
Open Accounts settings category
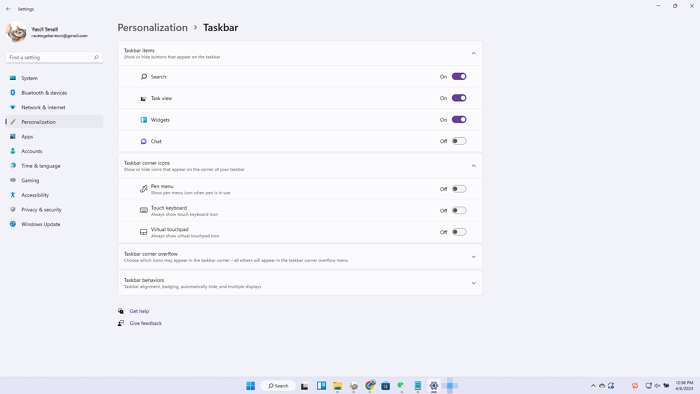[x=54, y=151]
